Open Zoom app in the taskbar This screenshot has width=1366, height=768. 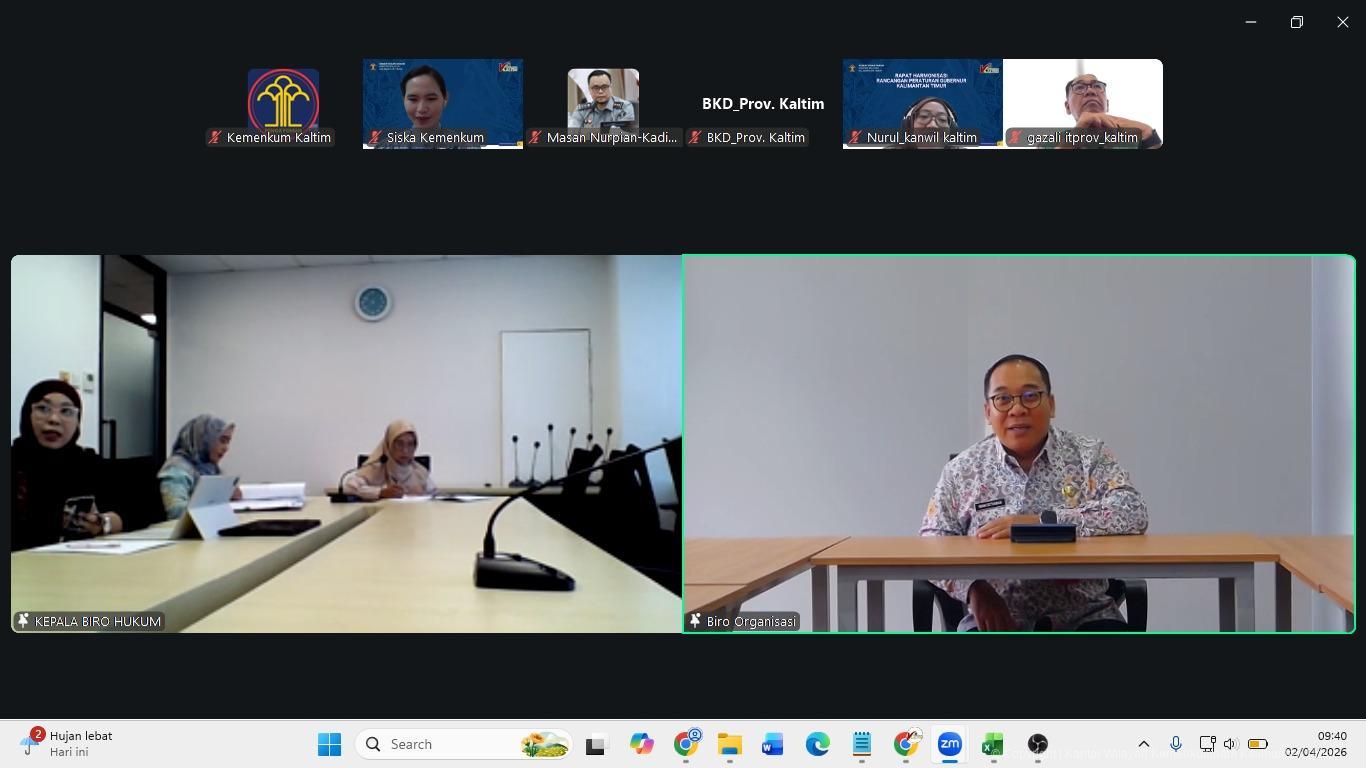(949, 744)
